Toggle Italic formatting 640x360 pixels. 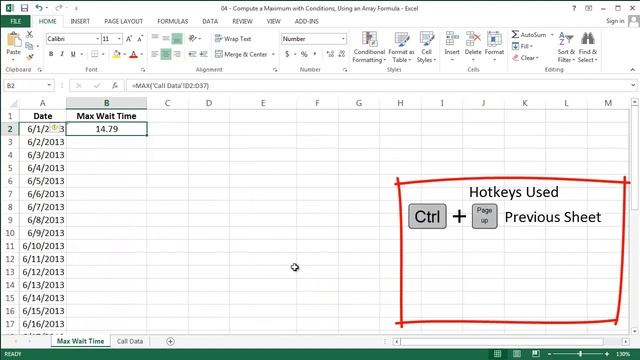[62, 54]
